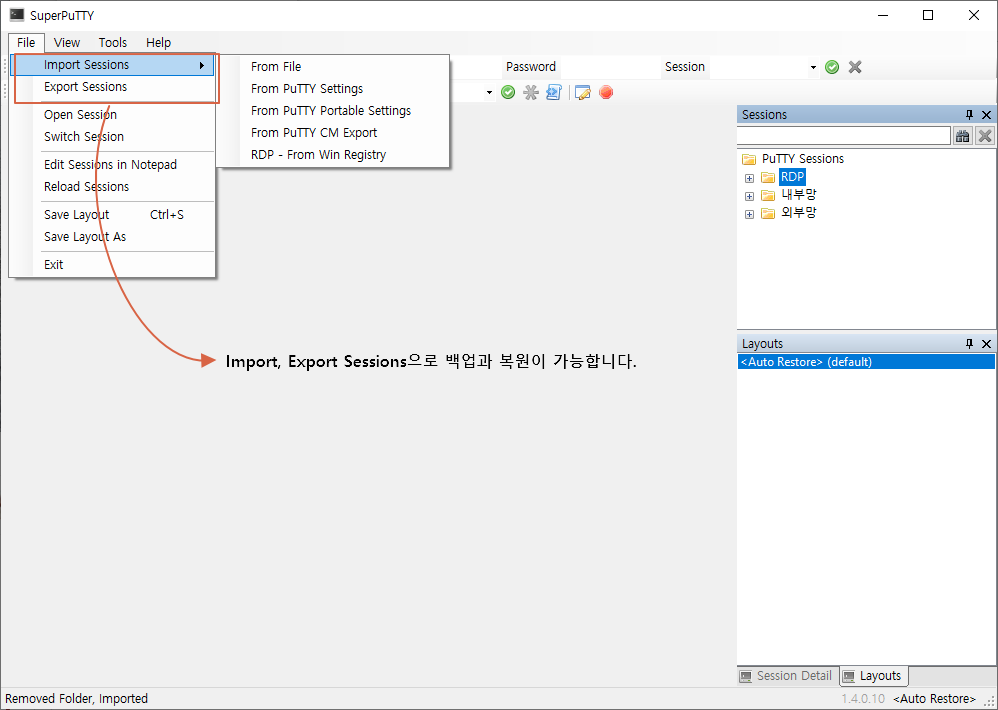Select From PuTTY CM Export option
The height and width of the screenshot is (710, 998).
[333, 133]
